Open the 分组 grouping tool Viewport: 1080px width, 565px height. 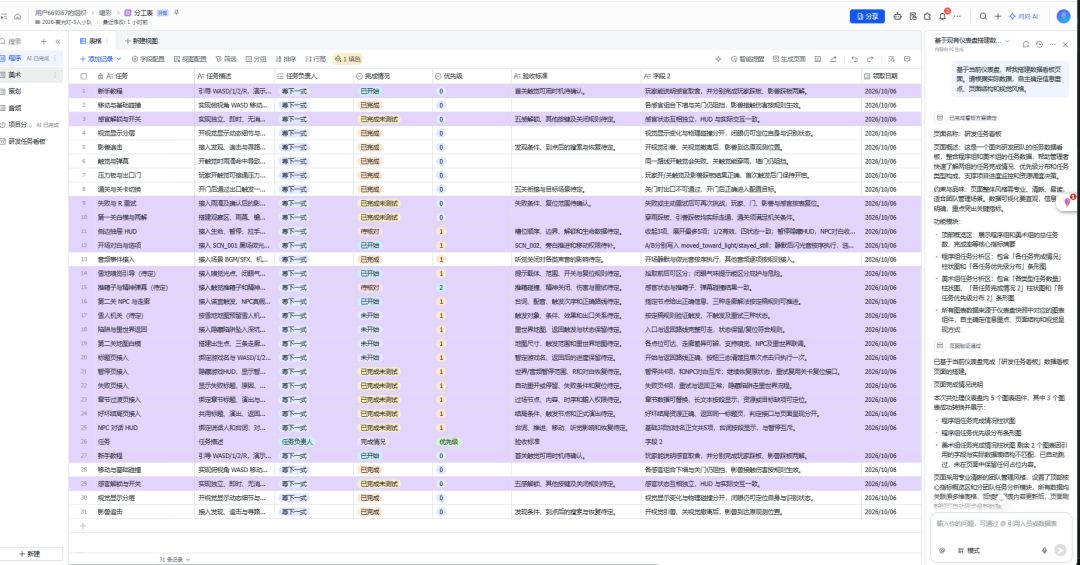pos(256,59)
